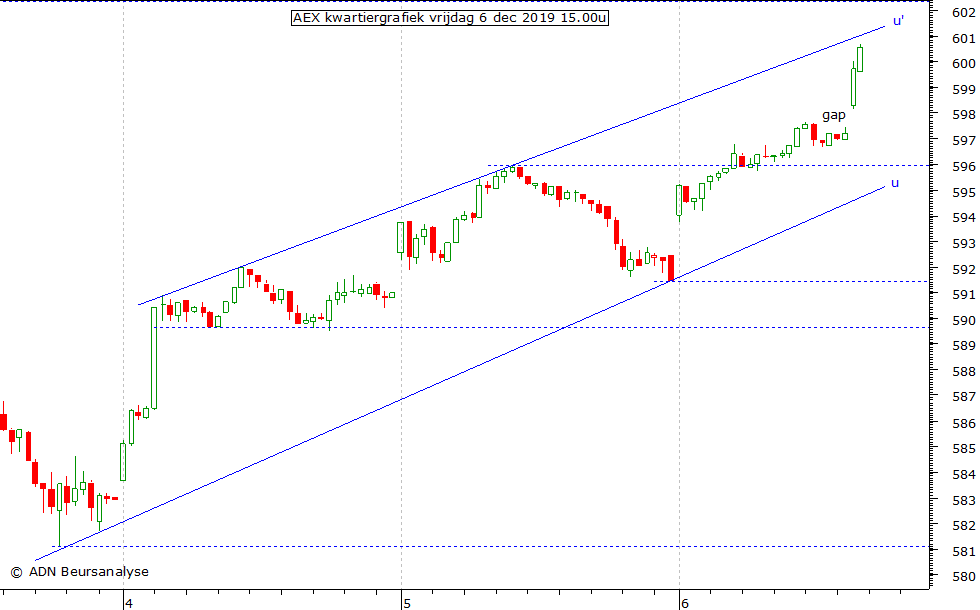Click the last green candle near 600.5
Image resolution: width=980 pixels, height=610 pixels.
point(860,58)
